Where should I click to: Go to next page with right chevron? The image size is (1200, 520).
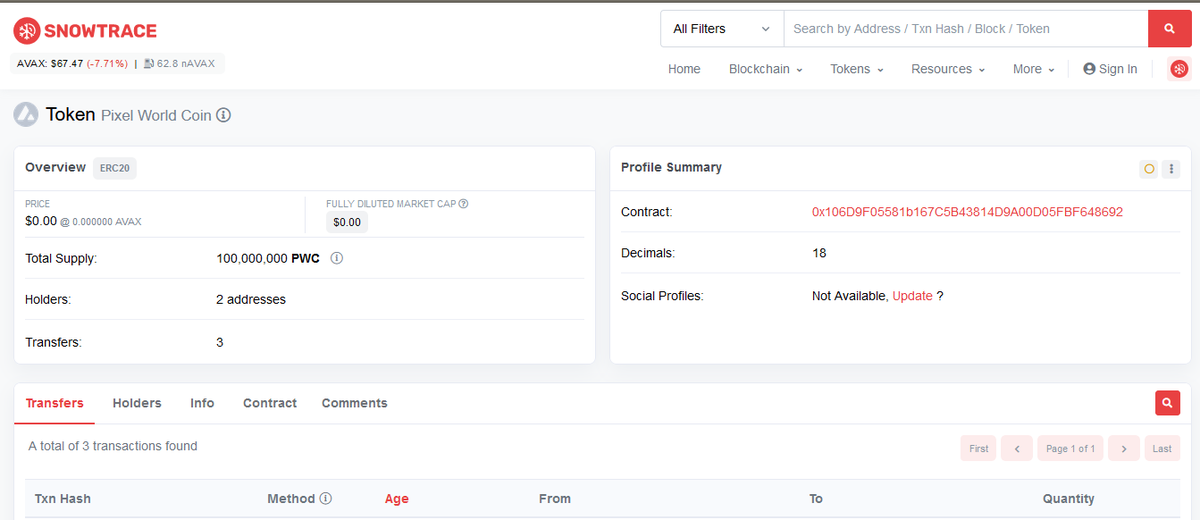tap(1124, 449)
